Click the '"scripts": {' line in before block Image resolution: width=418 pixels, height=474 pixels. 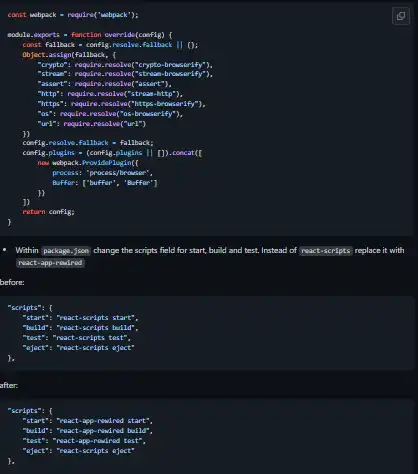30,308
